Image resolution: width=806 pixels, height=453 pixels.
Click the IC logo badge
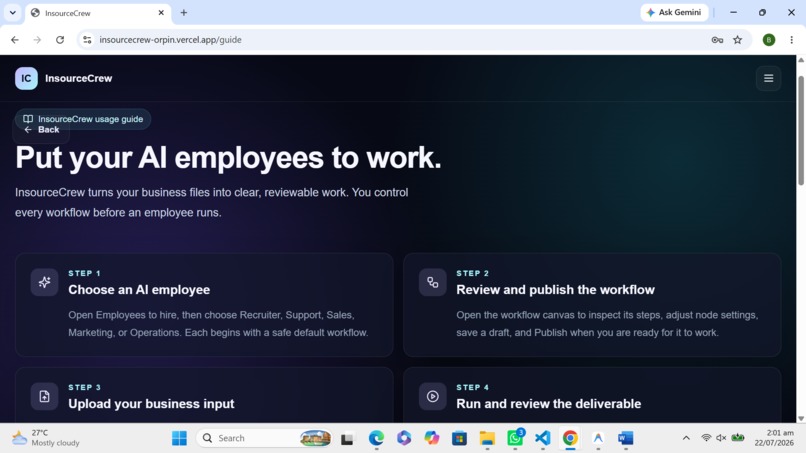coord(26,78)
